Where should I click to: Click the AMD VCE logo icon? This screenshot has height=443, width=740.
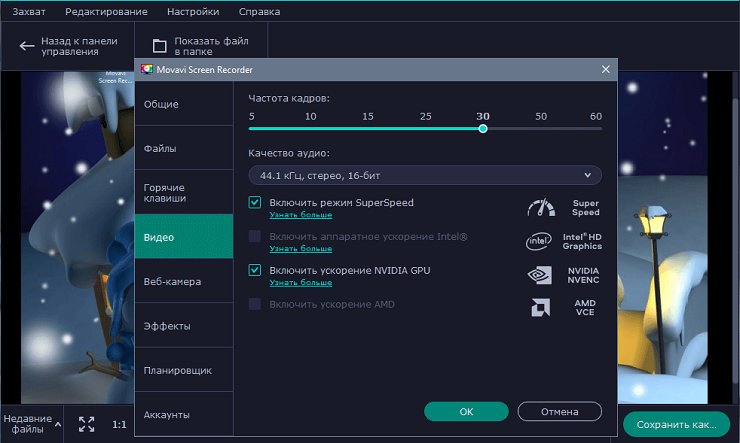point(540,308)
